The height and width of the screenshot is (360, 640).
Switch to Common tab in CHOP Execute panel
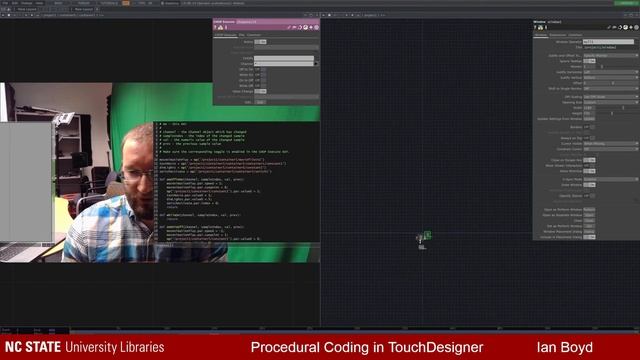pos(253,35)
